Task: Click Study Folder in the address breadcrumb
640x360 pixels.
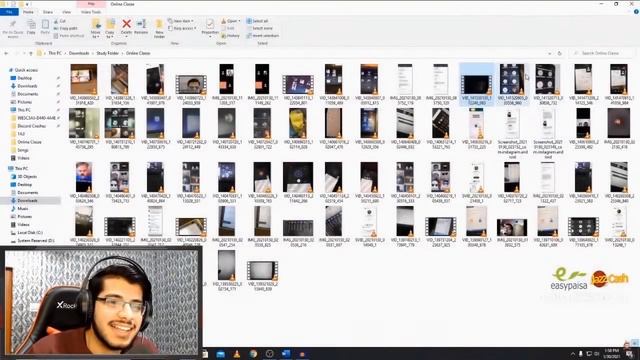Action: 107,53
